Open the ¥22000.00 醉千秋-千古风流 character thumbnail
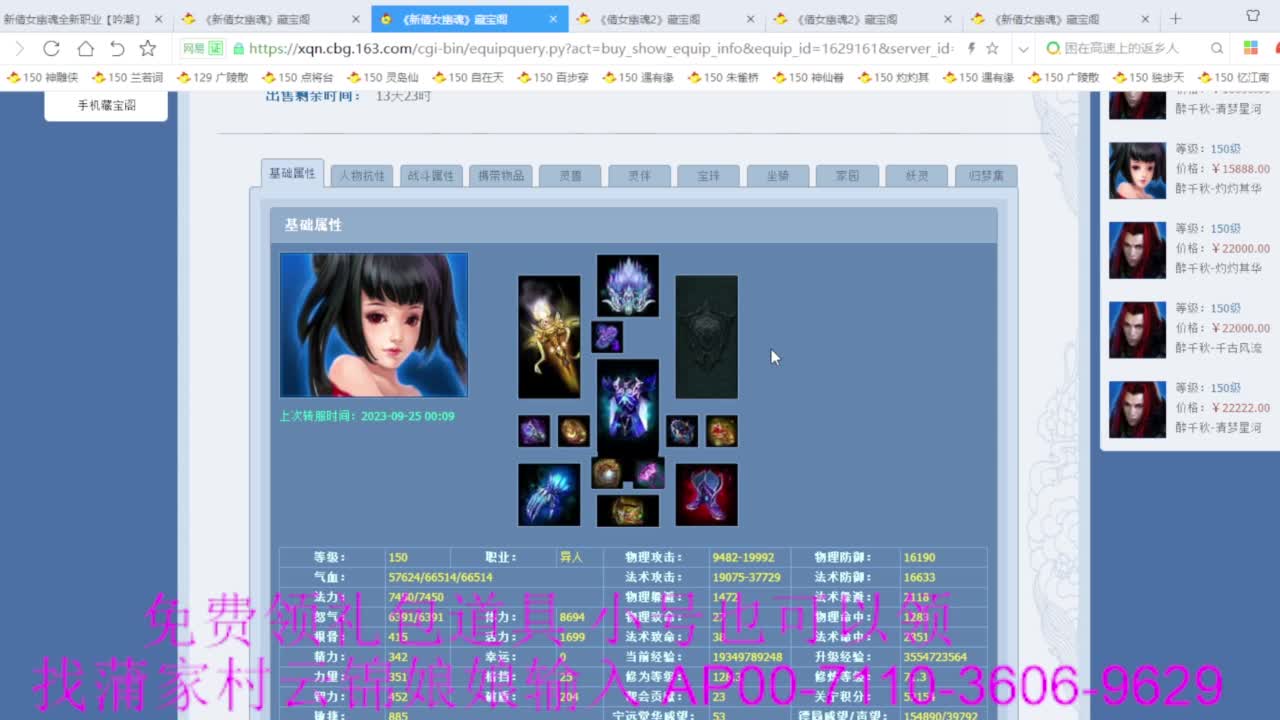Image resolution: width=1280 pixels, height=720 pixels. pyautogui.click(x=1137, y=330)
